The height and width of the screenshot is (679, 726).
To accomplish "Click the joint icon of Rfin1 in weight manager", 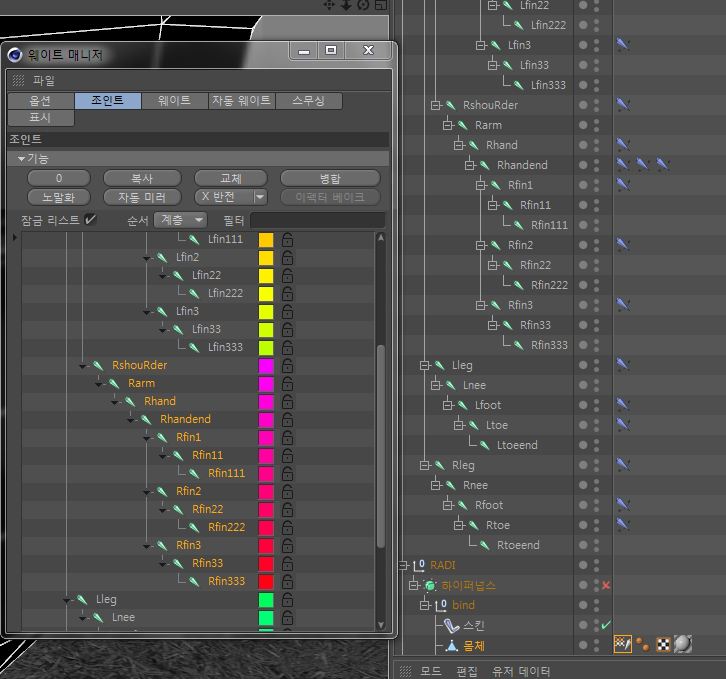I will tap(162, 437).
